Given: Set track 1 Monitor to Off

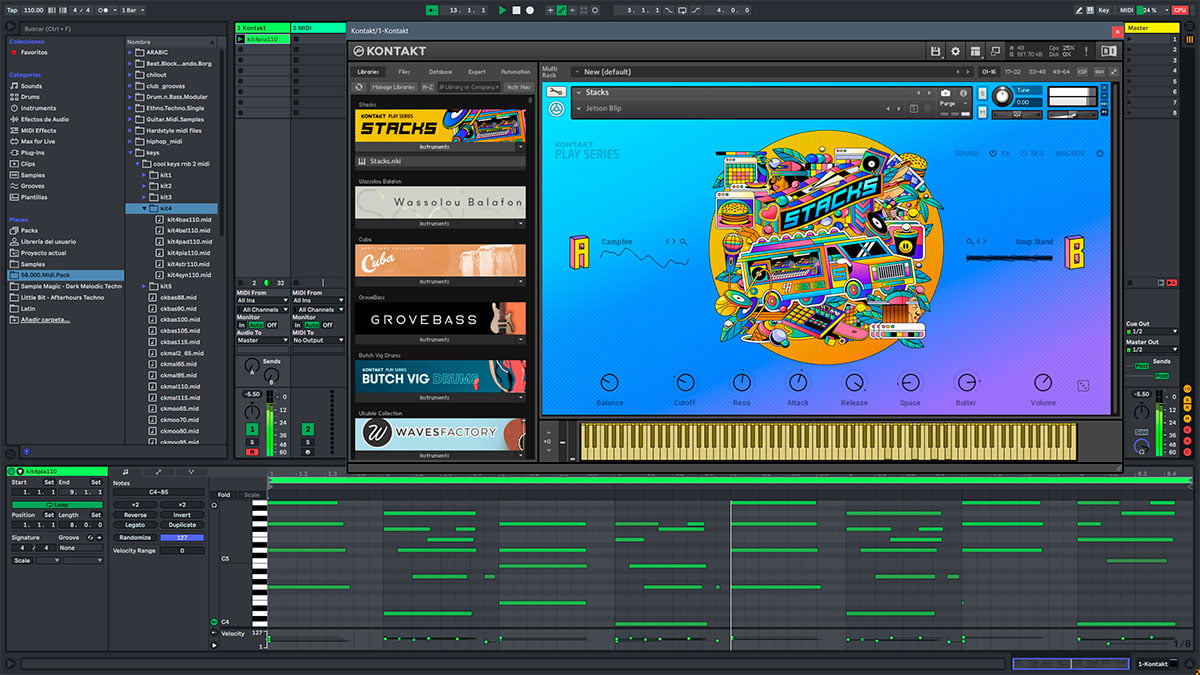Looking at the screenshot, I should pos(272,325).
